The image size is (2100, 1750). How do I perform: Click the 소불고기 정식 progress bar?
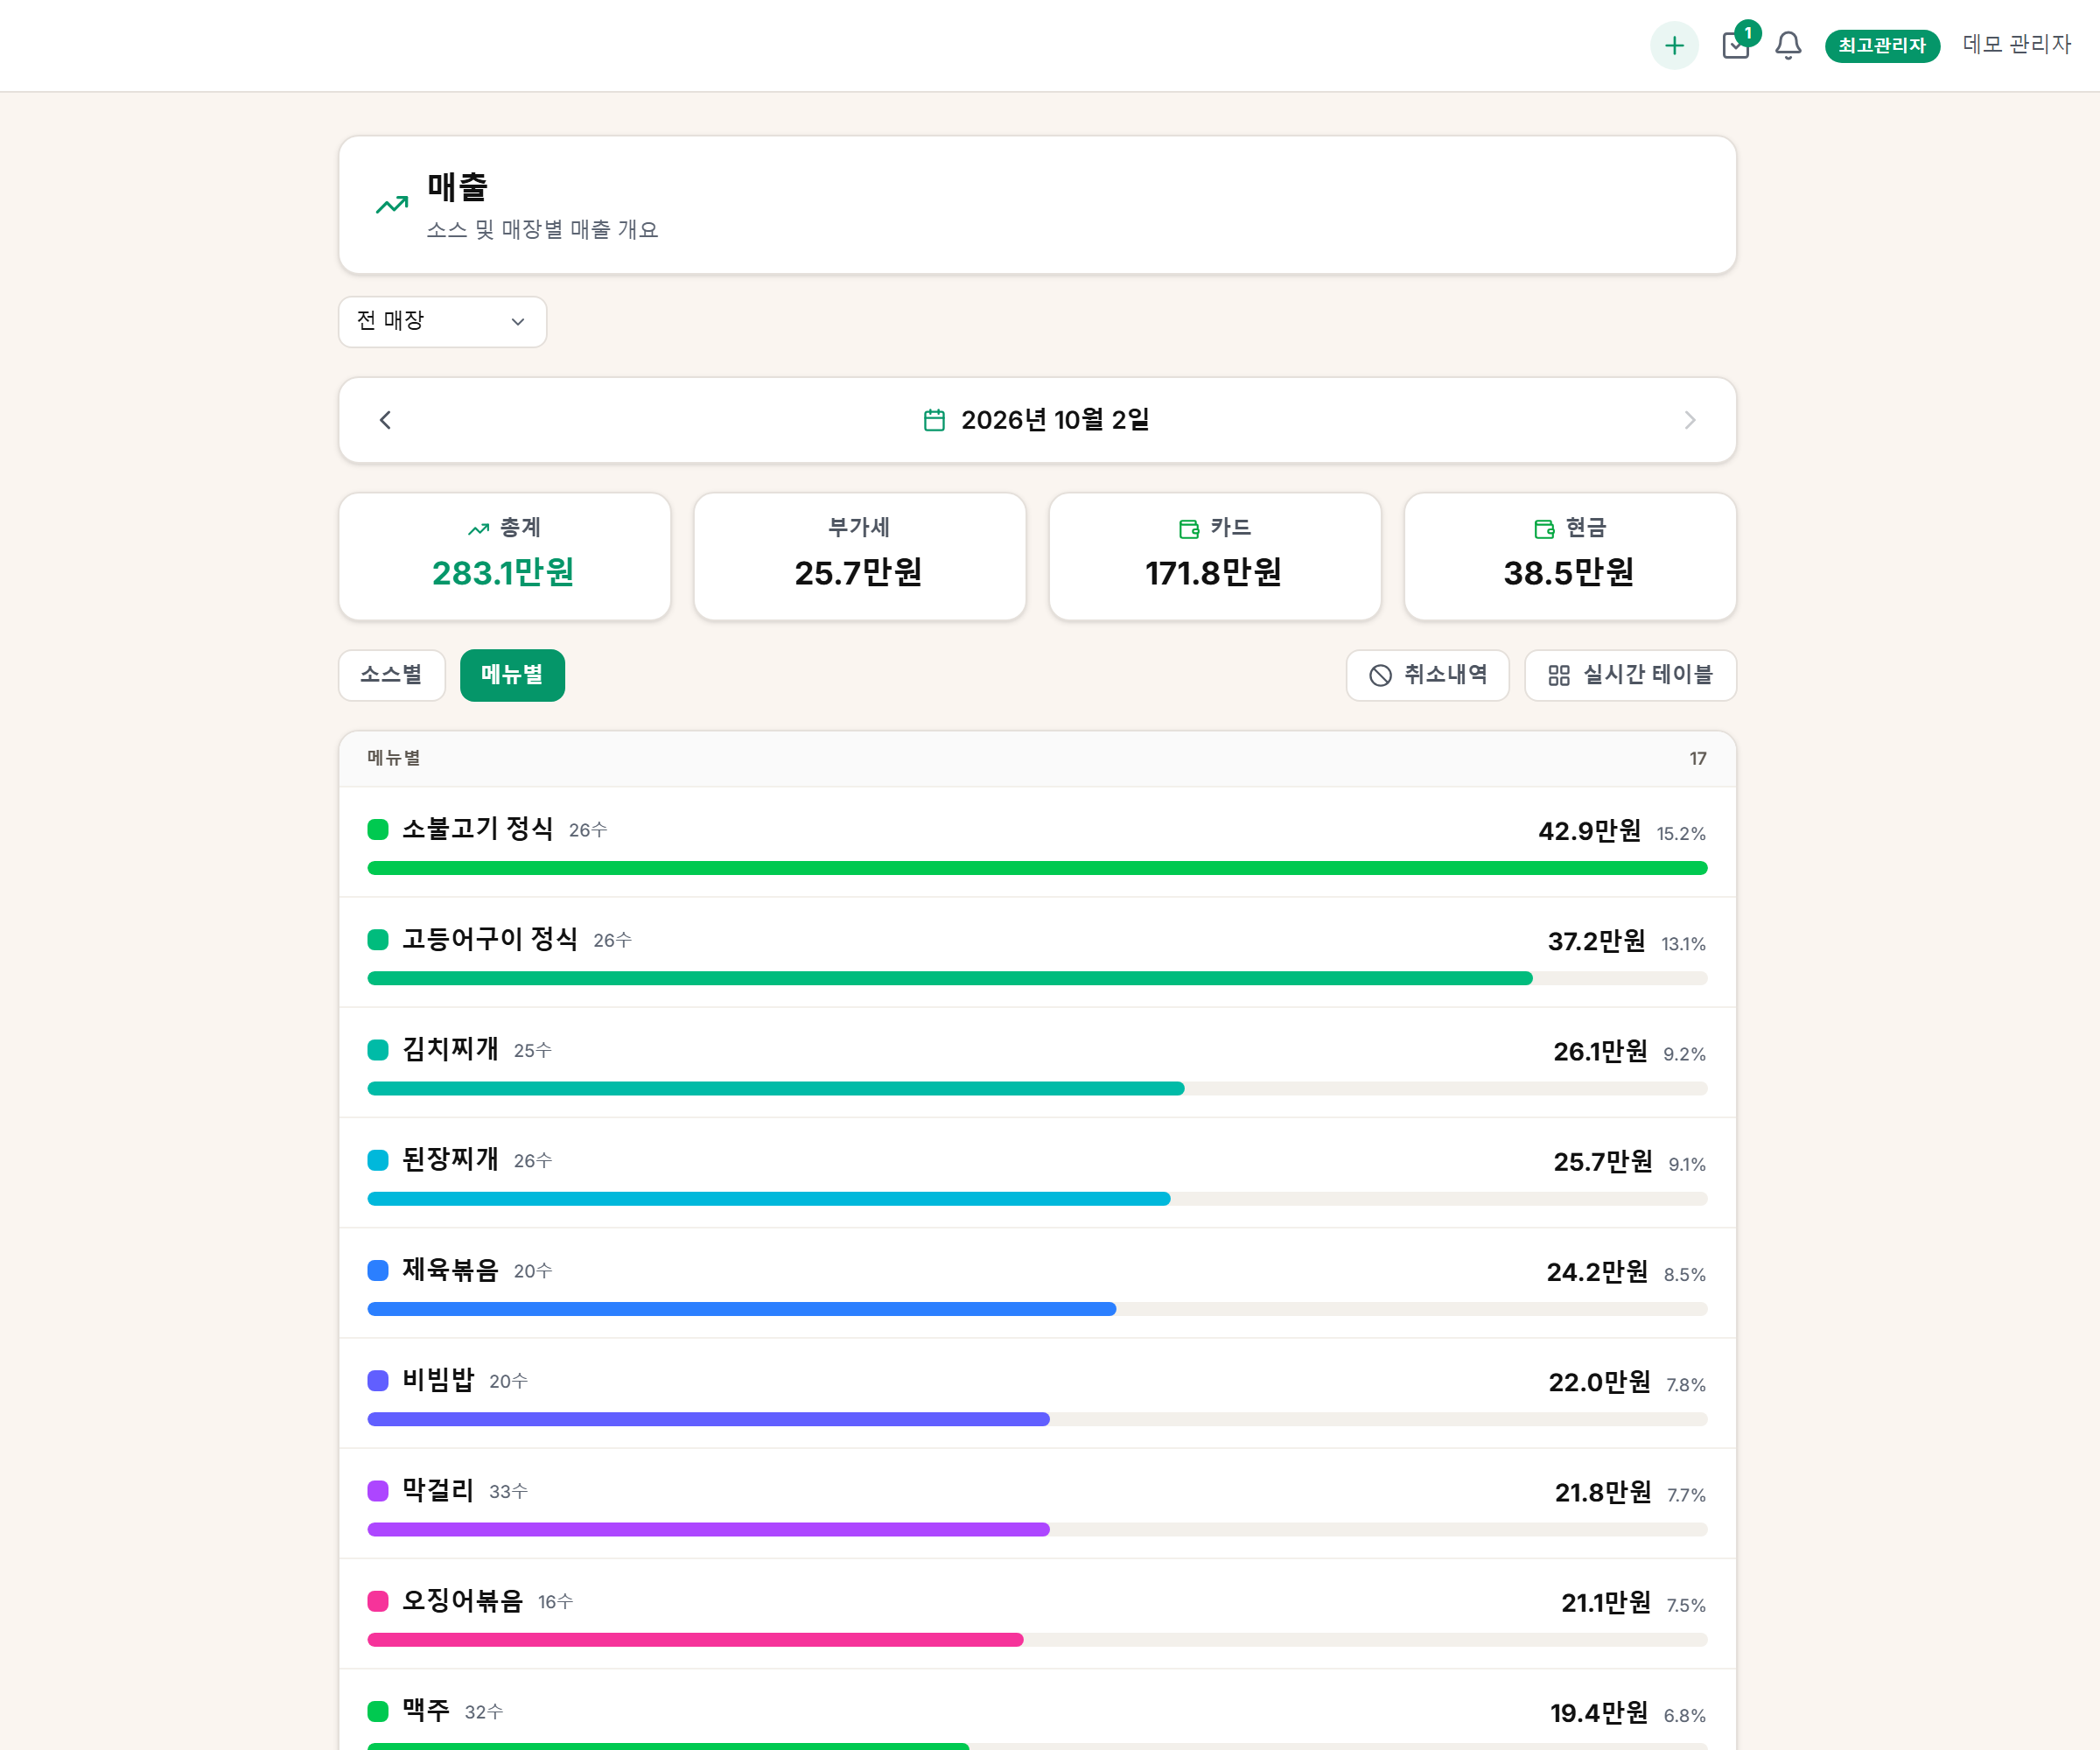[x=1037, y=868]
